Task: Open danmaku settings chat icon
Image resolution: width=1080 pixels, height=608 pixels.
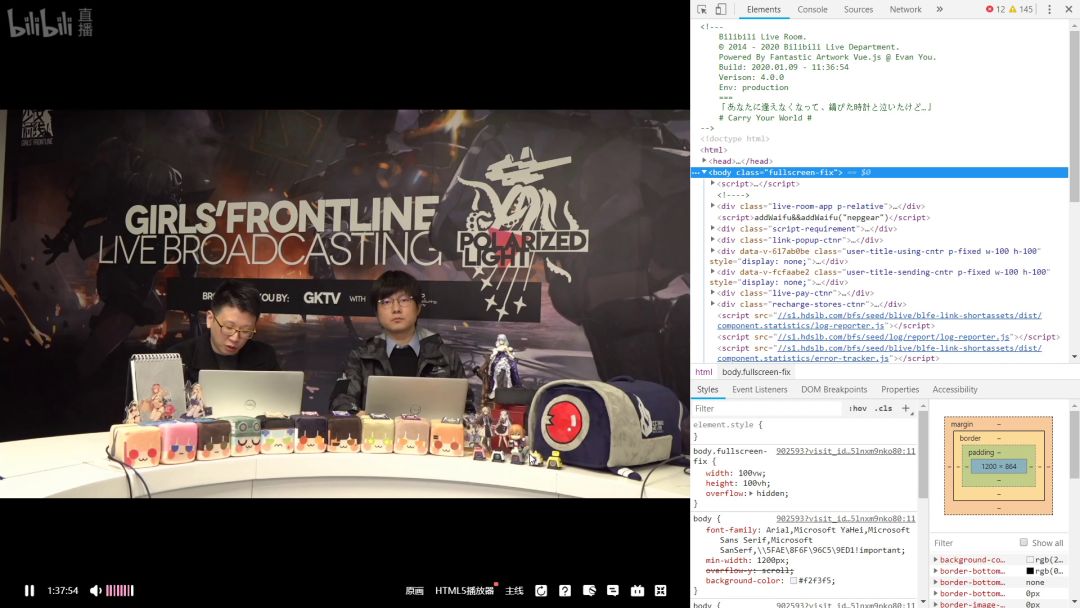Action: (612, 591)
